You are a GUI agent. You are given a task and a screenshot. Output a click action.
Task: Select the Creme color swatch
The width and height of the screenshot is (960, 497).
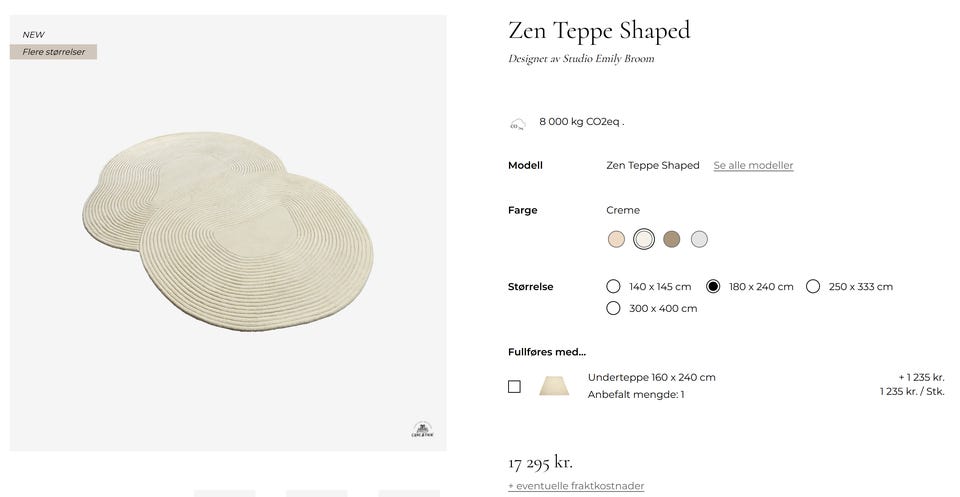coord(644,239)
